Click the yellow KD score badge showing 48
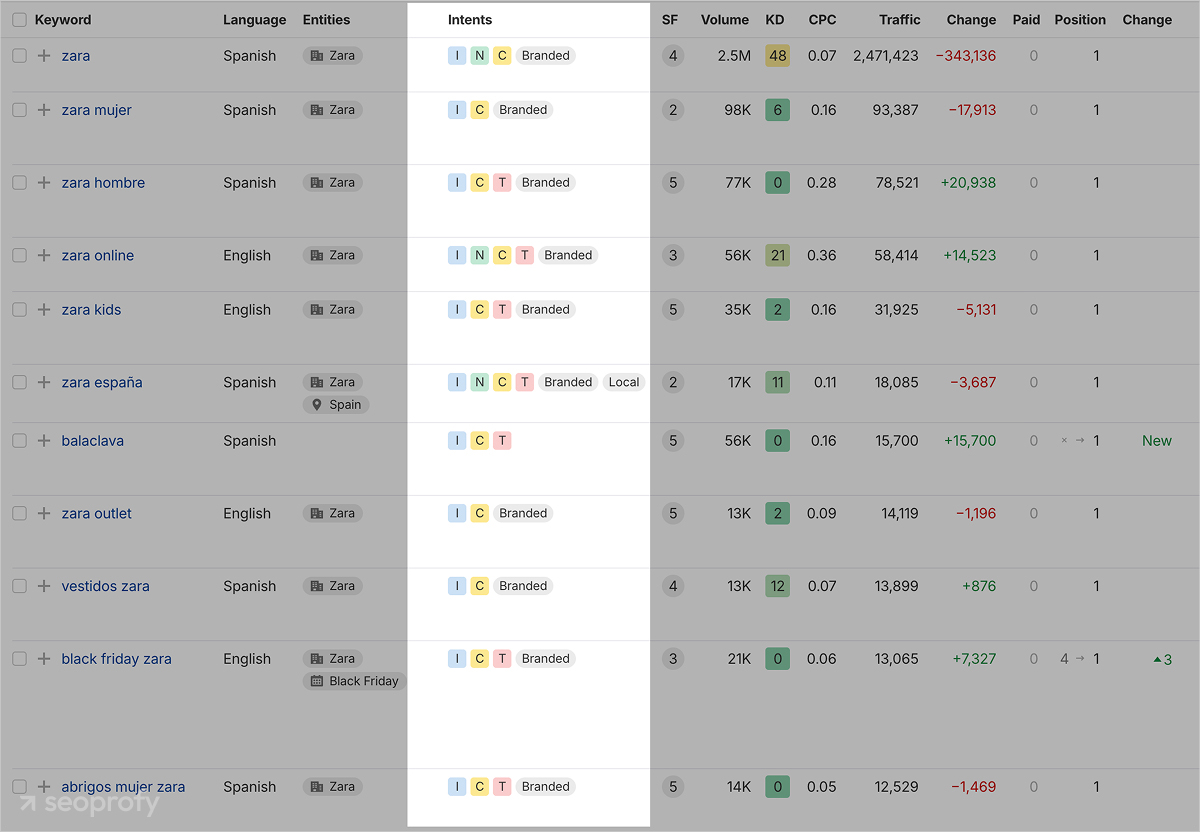 pyautogui.click(x=777, y=56)
